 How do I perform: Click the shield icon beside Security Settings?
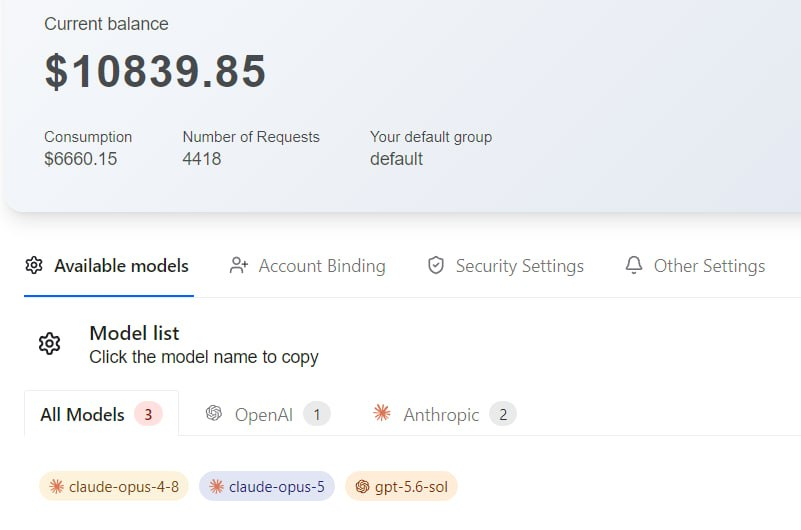point(436,266)
